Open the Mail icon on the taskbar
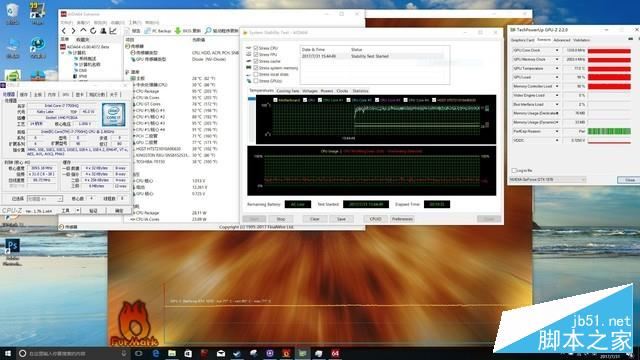This screenshot has height=360, width=640. click(221, 353)
